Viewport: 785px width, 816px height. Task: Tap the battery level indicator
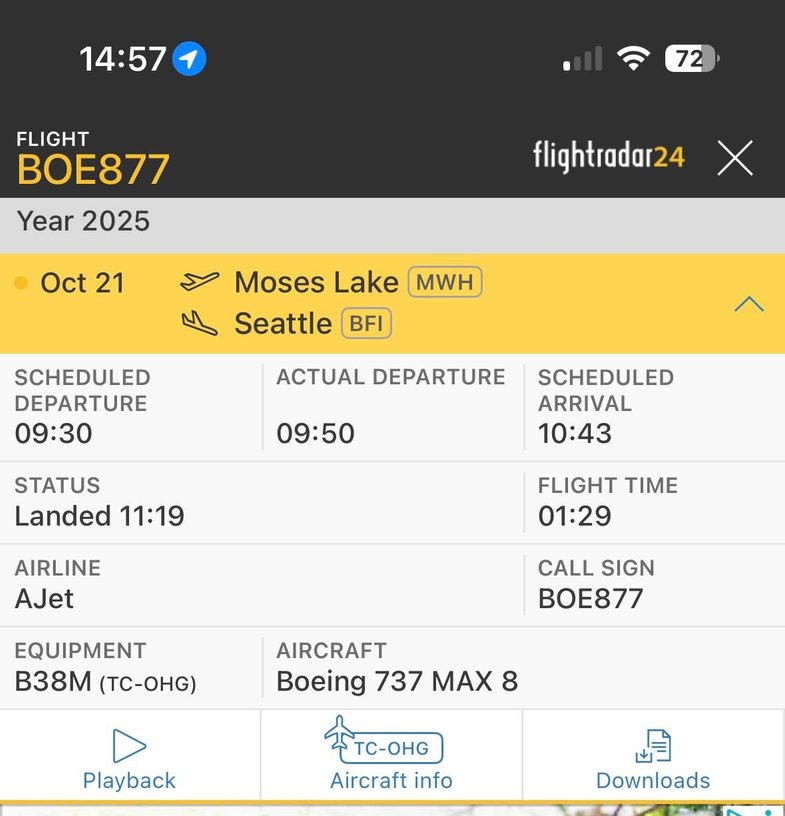coord(692,59)
